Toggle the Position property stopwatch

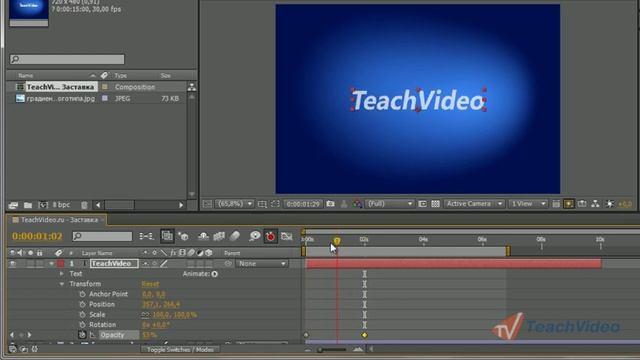point(82,304)
